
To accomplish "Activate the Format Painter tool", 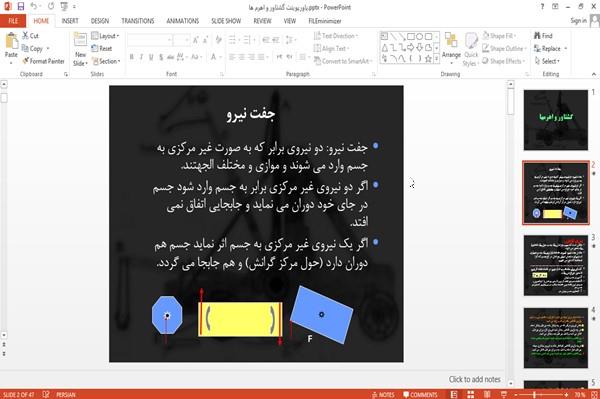I will pos(43,61).
